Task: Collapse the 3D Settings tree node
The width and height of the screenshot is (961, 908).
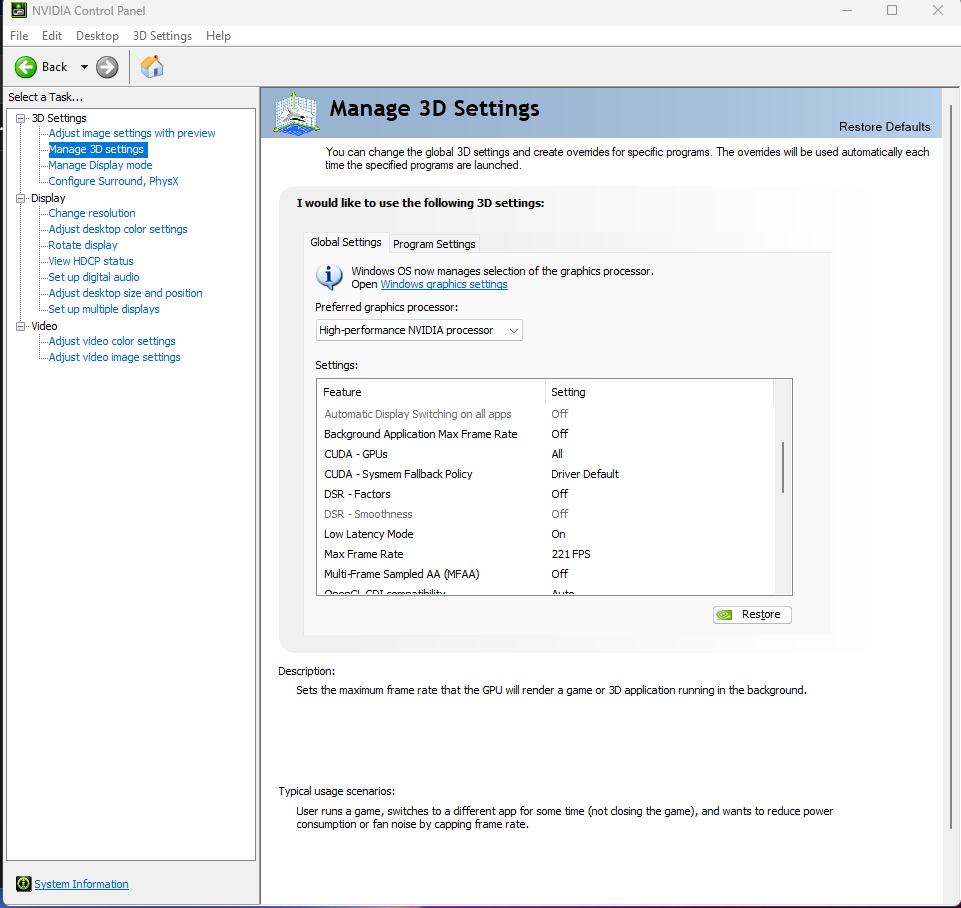Action: tap(20, 118)
